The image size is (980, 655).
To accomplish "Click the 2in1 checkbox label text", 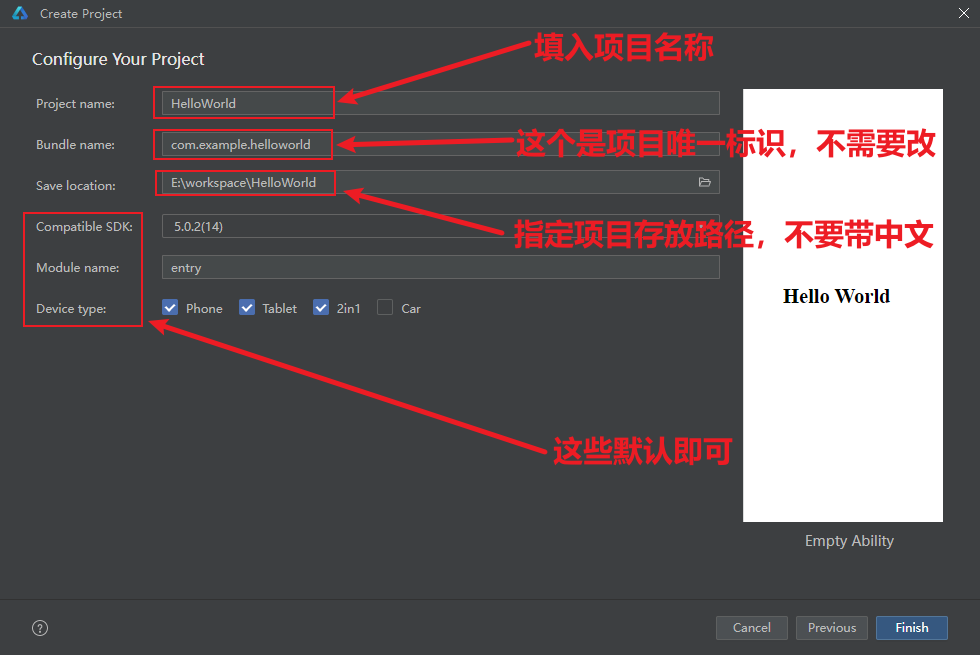I will coord(349,308).
